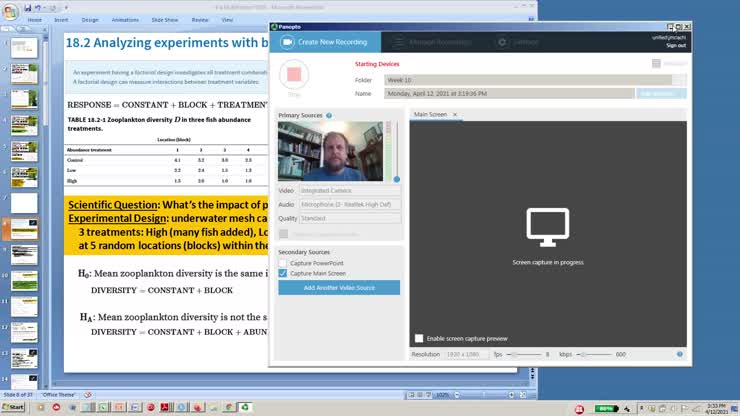Uncheck the Capture Main Screen checkbox

coord(283,273)
